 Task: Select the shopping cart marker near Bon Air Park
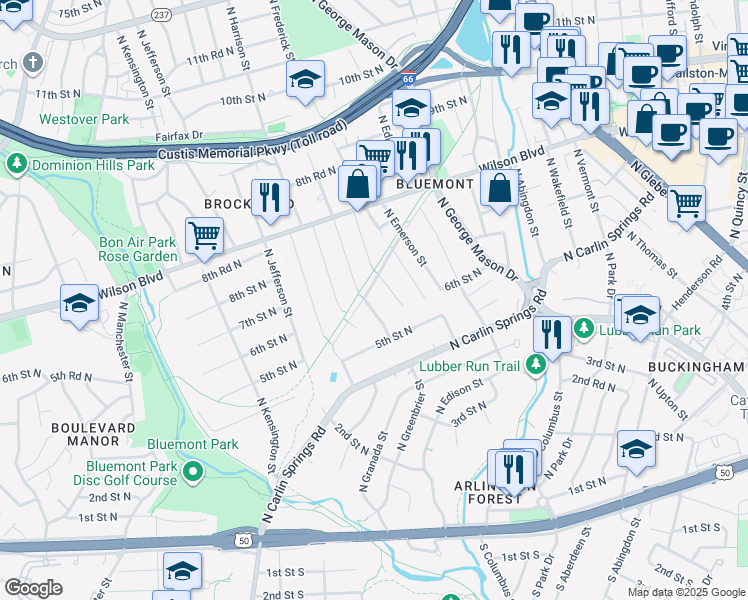[204, 236]
